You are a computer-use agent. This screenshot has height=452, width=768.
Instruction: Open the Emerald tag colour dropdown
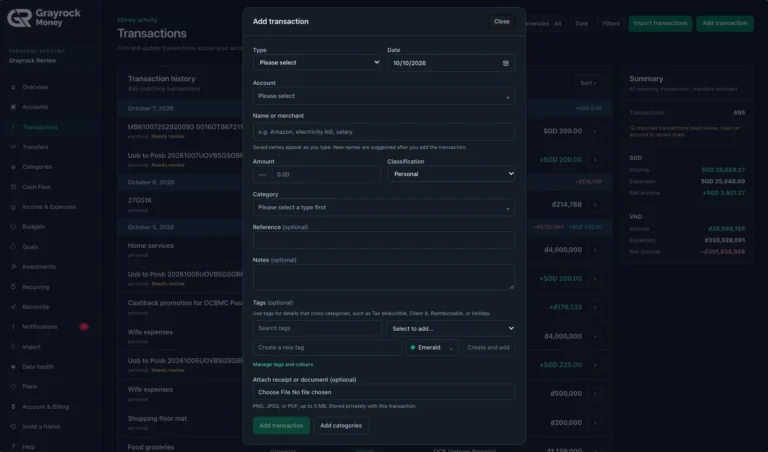tap(432, 348)
